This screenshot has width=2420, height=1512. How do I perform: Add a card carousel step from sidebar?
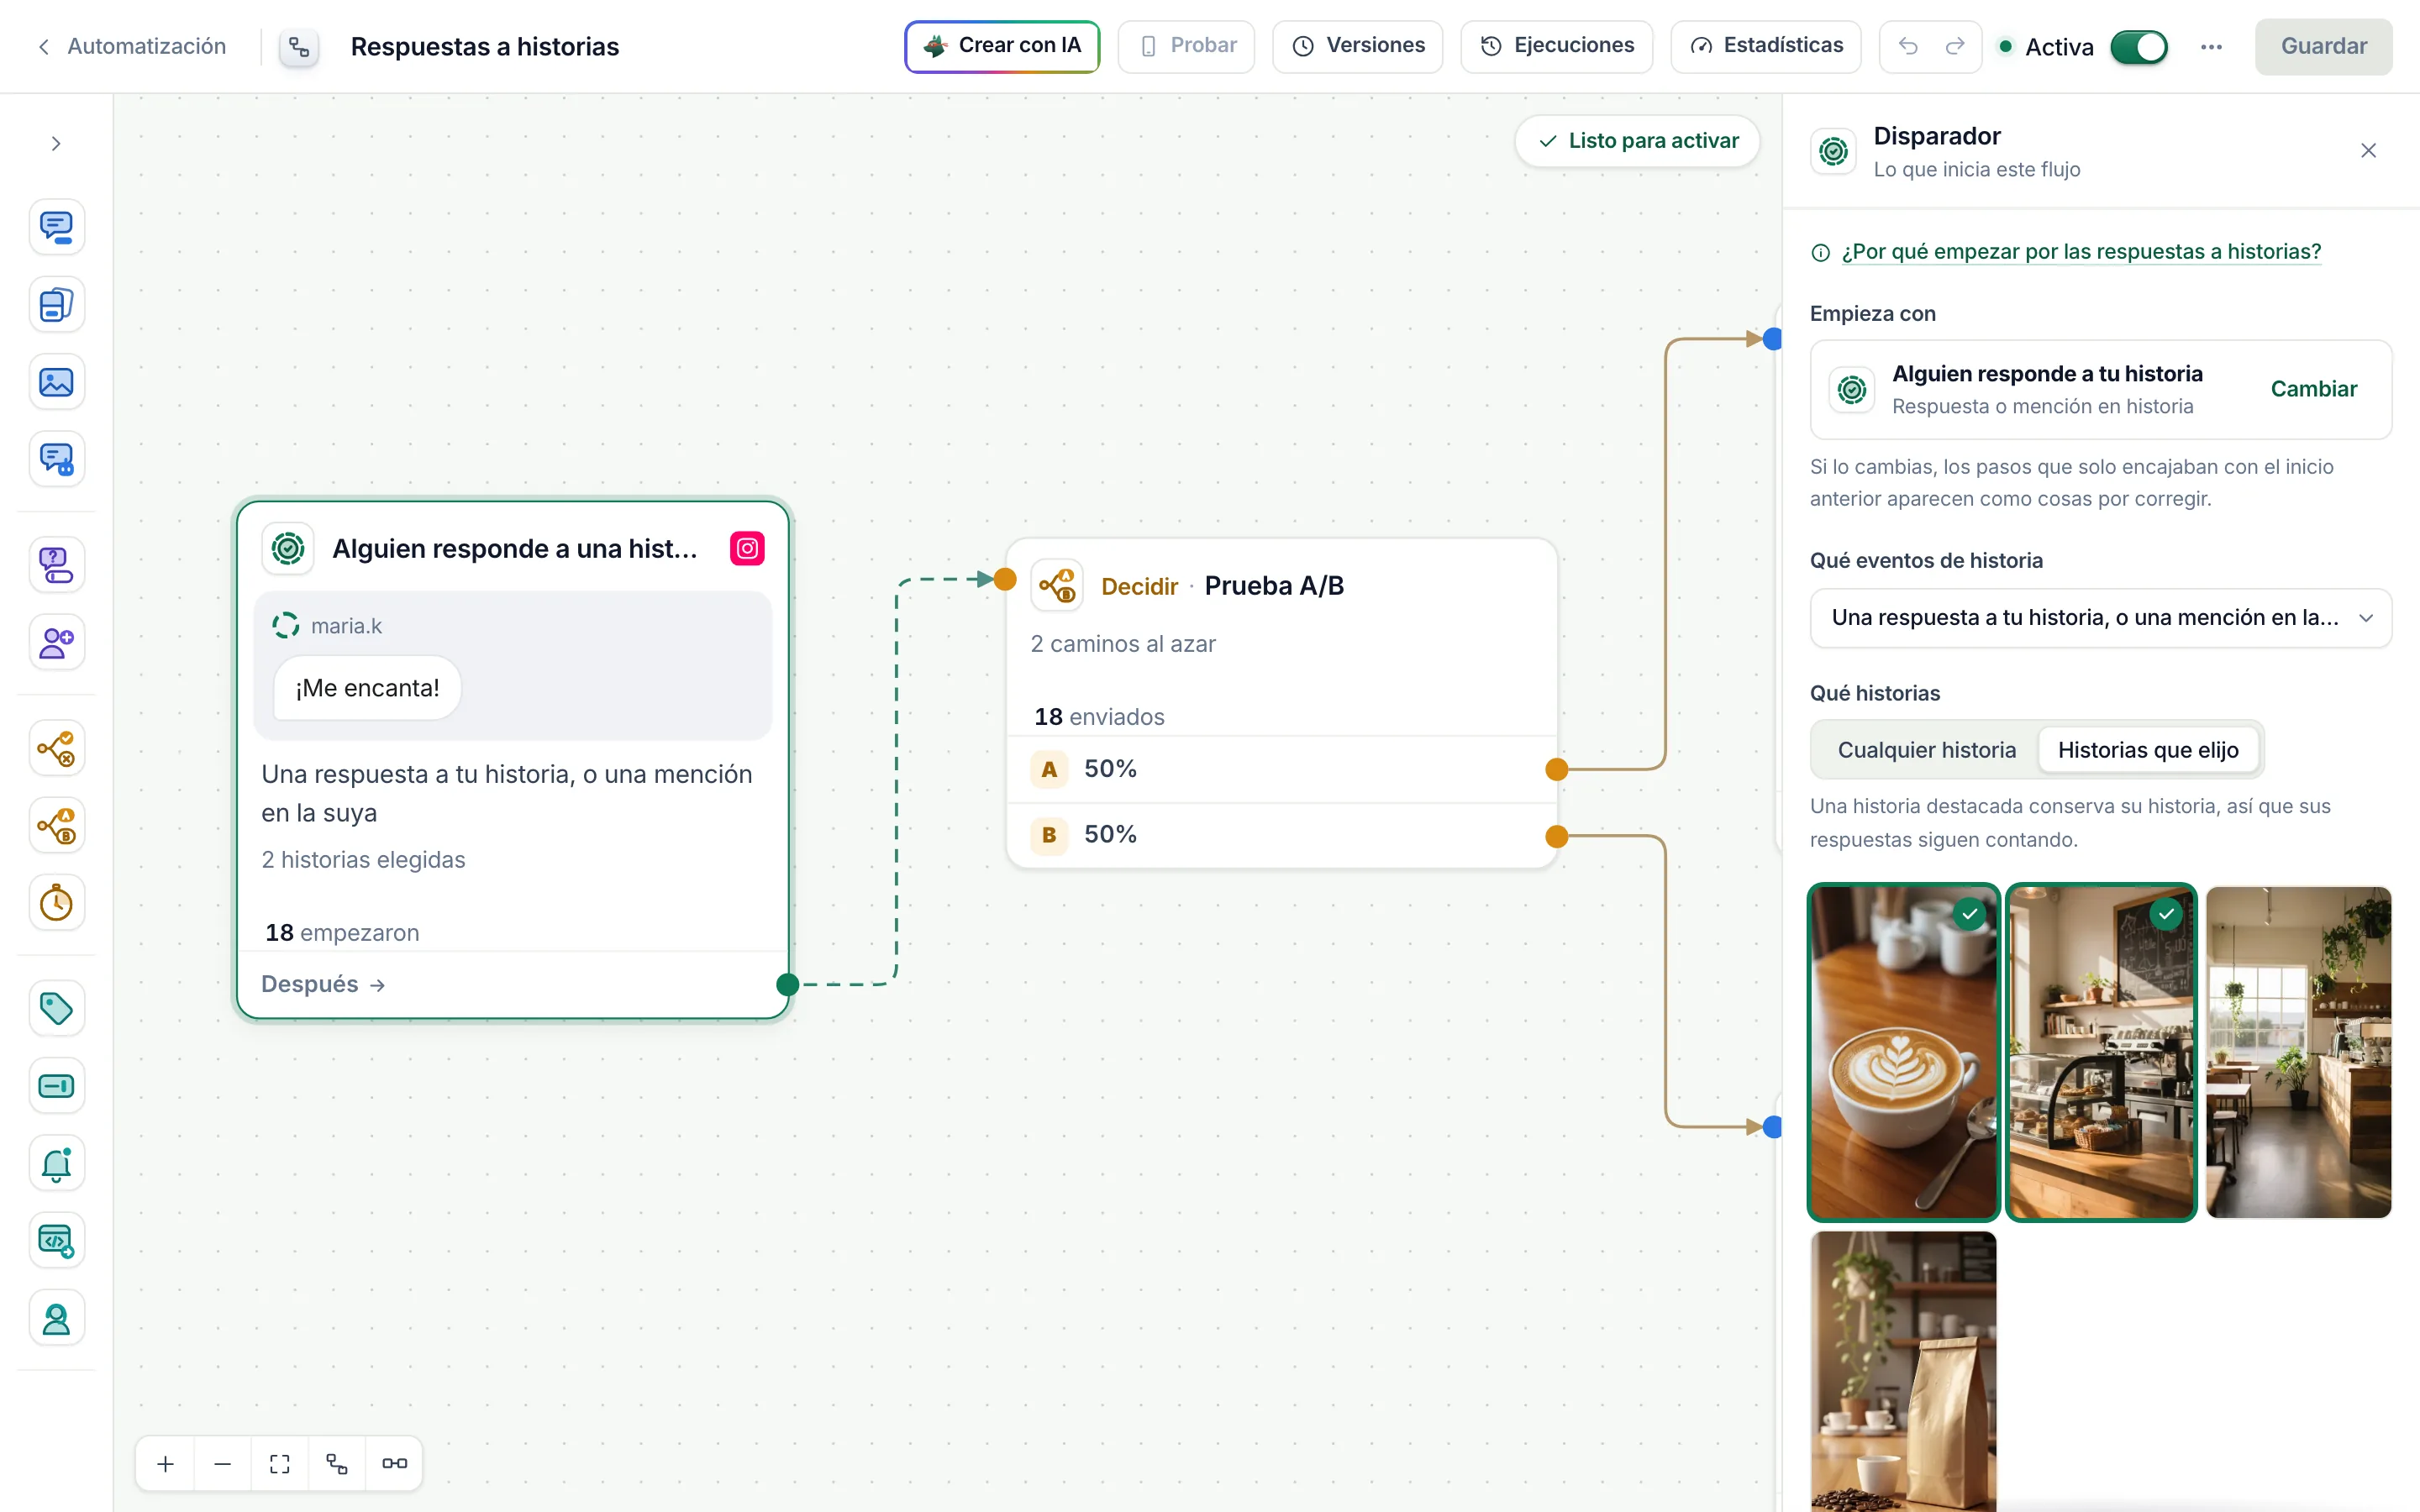coord(56,305)
